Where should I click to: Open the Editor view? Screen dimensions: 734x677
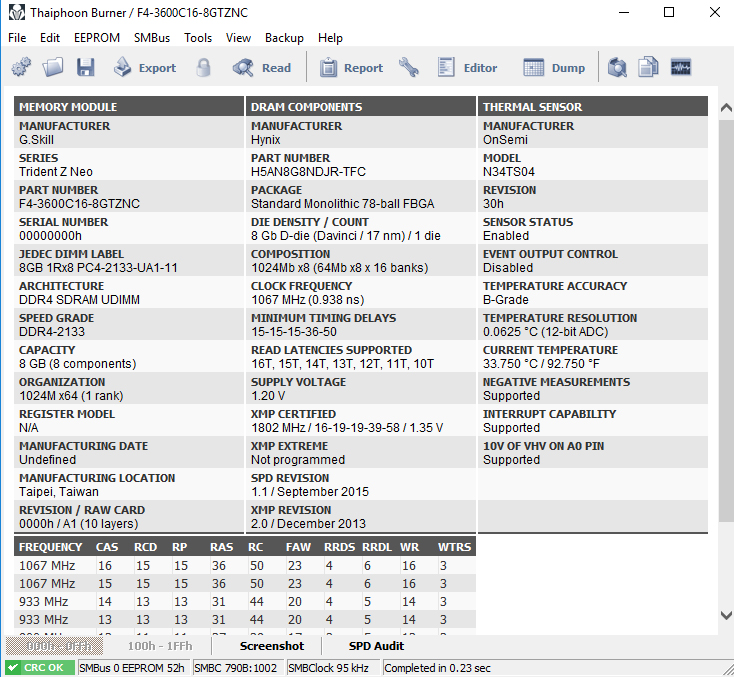pyautogui.click(x=467, y=68)
